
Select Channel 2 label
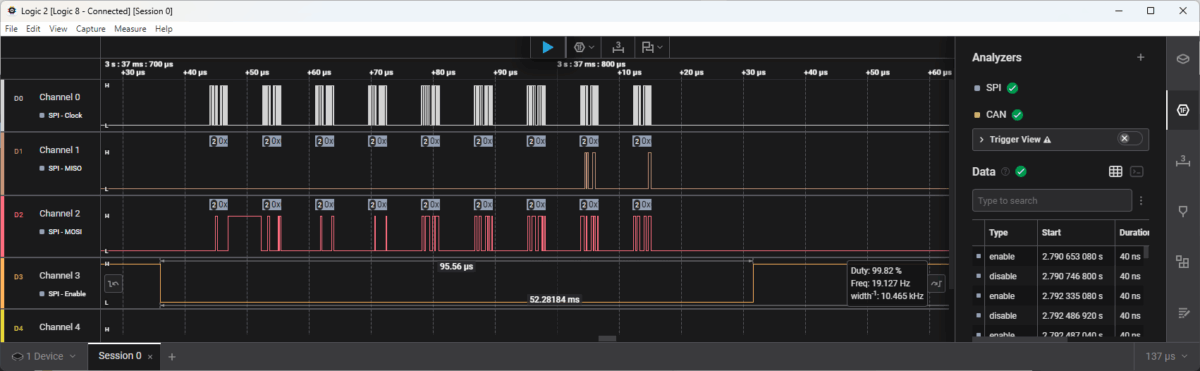coord(59,214)
